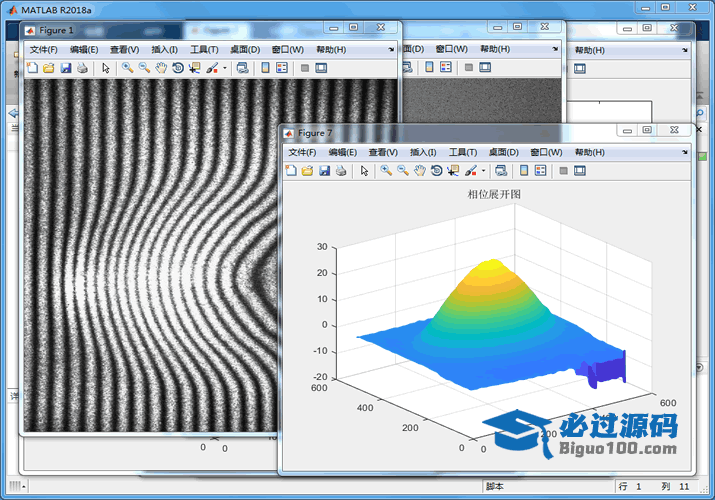Click New Figure icon in Figure 1 toolbar

(x=32, y=68)
